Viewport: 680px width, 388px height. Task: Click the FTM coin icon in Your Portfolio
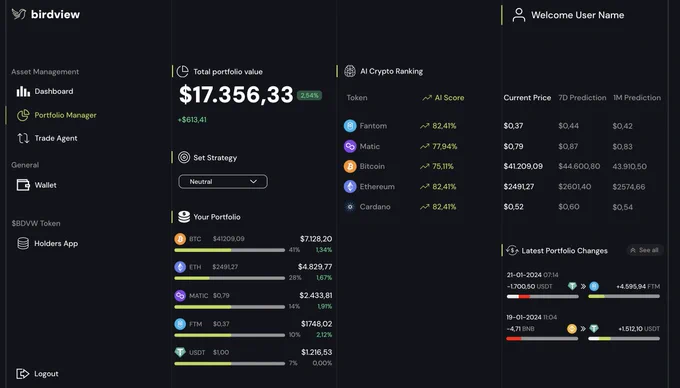click(x=180, y=324)
